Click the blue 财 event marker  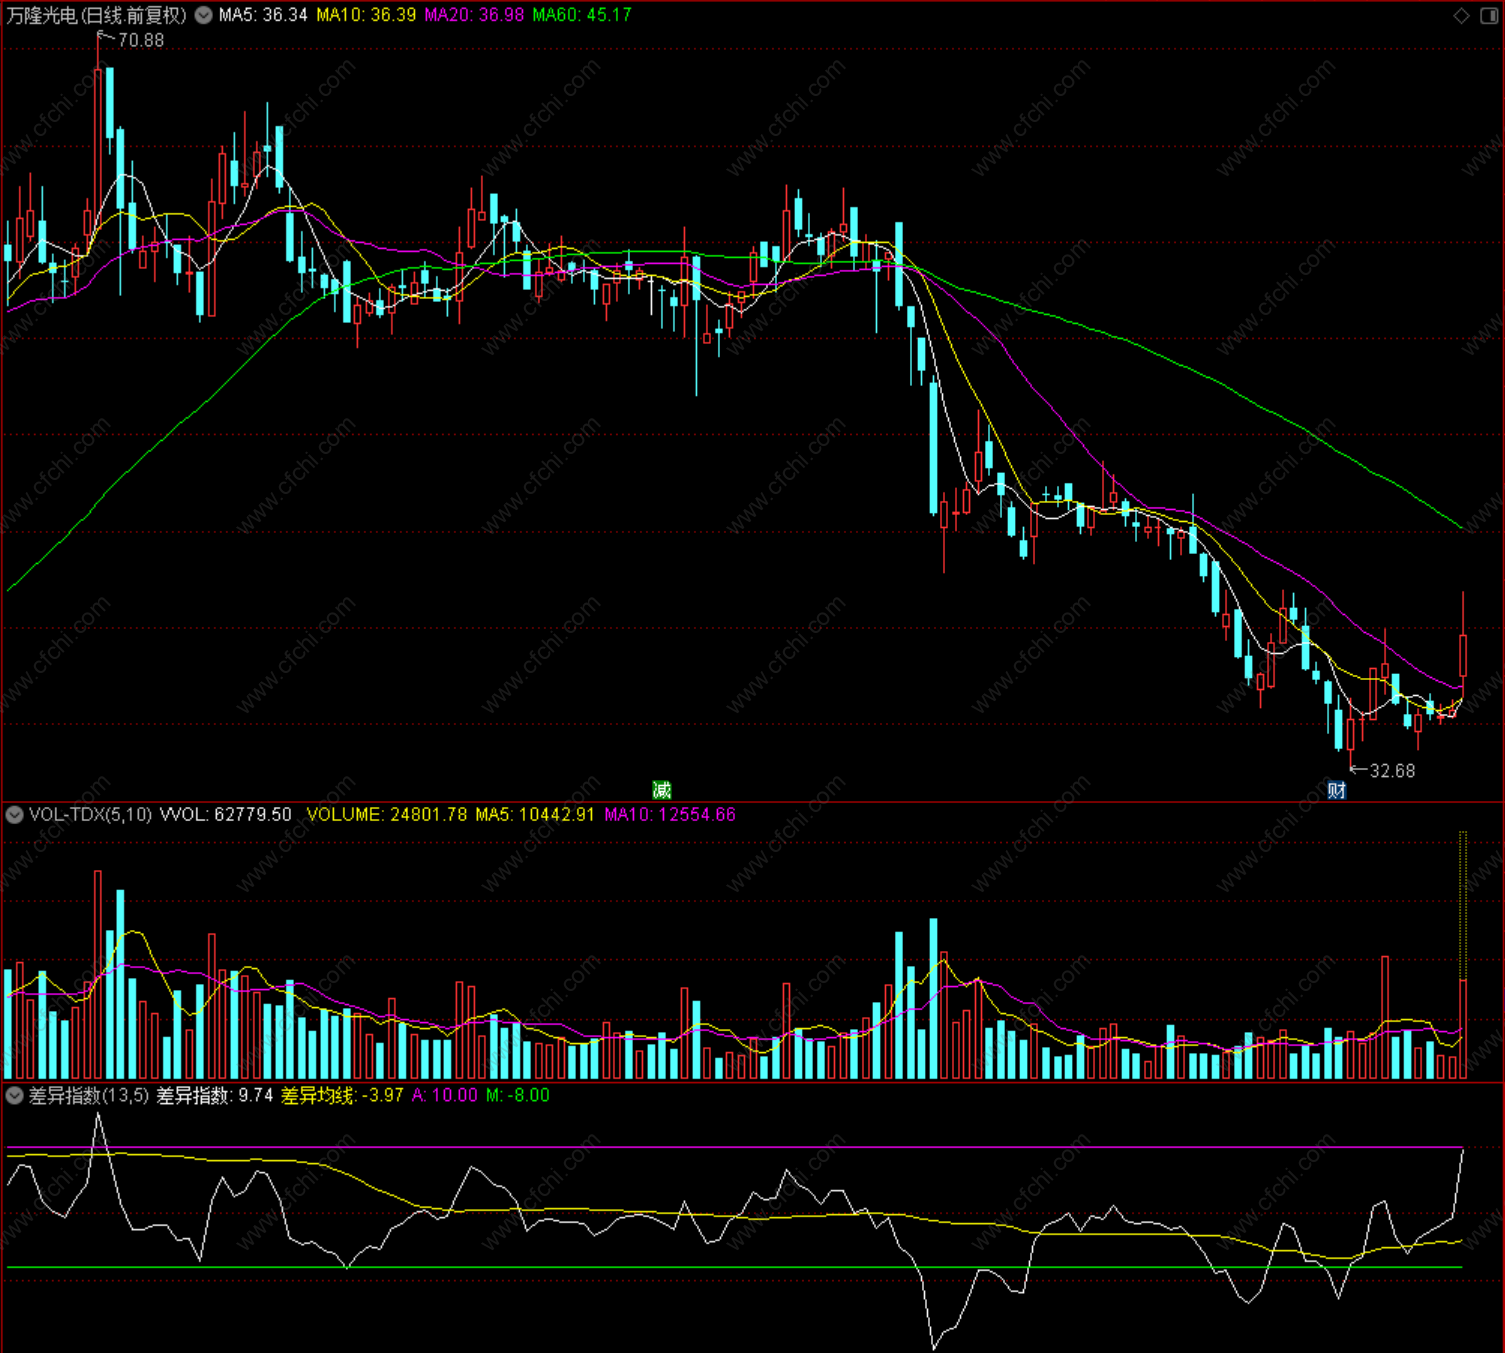tap(1337, 790)
